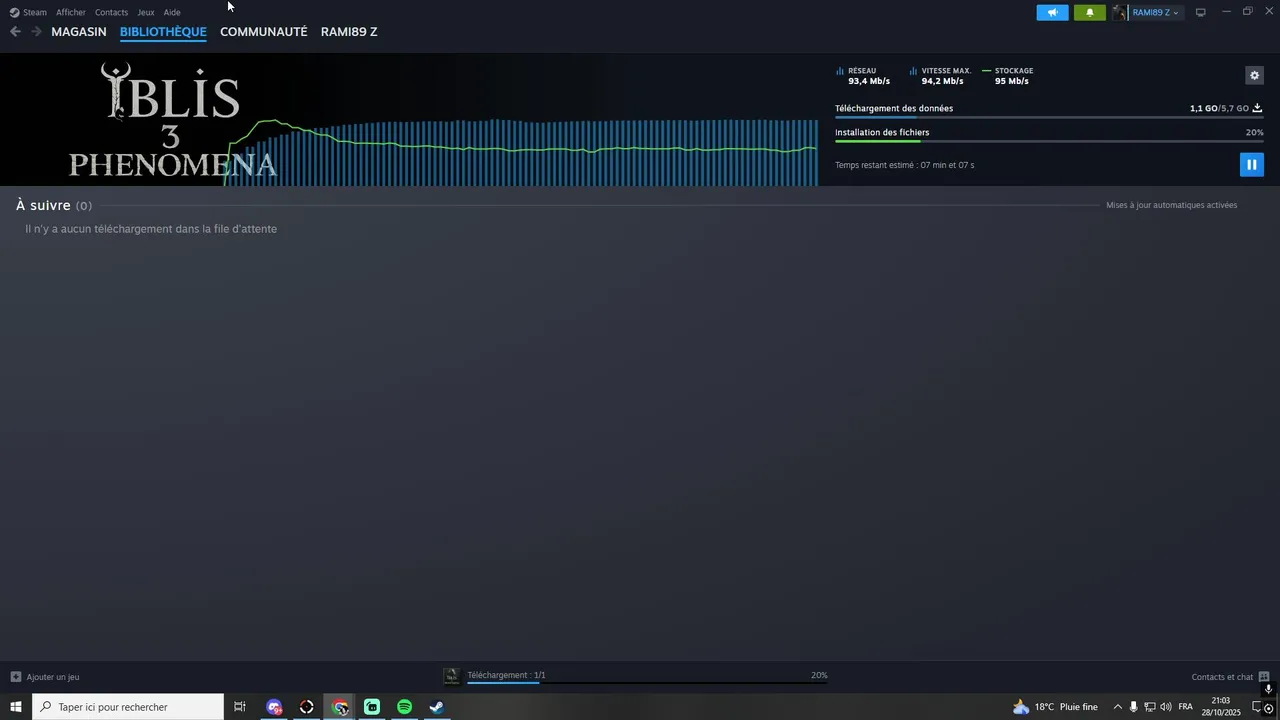The width and height of the screenshot is (1280, 720).
Task: Click the Ajouter un jeu plus icon
Action: tap(15, 677)
